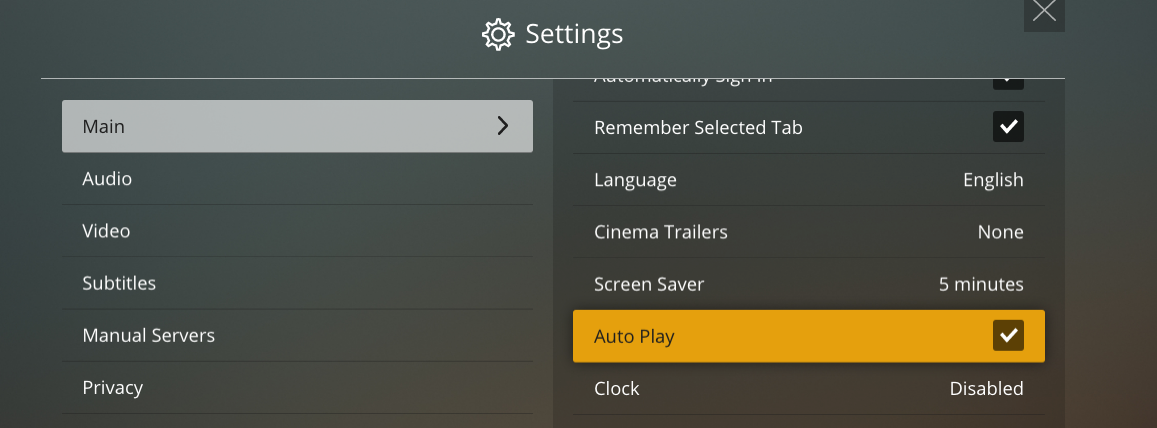Toggle the partially visible Automatically Sign In checkbox
Viewport: 1157px width, 428px height.
point(1008,81)
